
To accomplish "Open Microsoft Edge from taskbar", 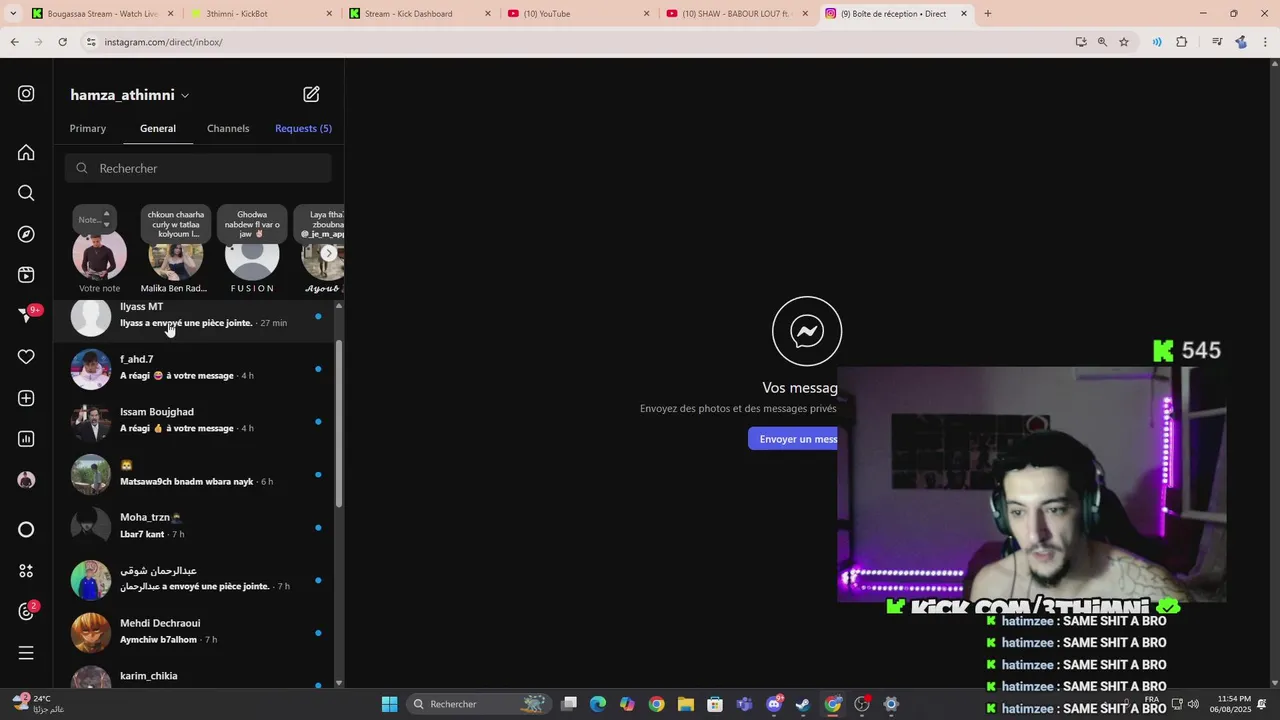I will coord(598,704).
